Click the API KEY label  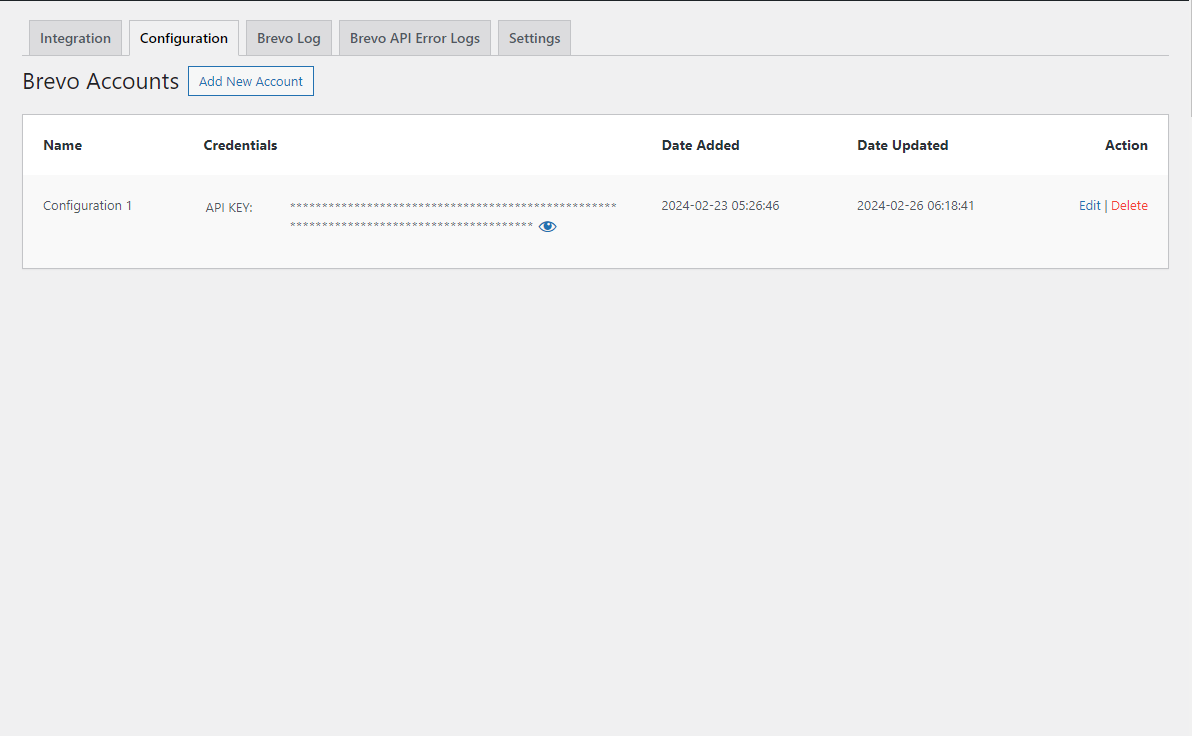coord(229,208)
